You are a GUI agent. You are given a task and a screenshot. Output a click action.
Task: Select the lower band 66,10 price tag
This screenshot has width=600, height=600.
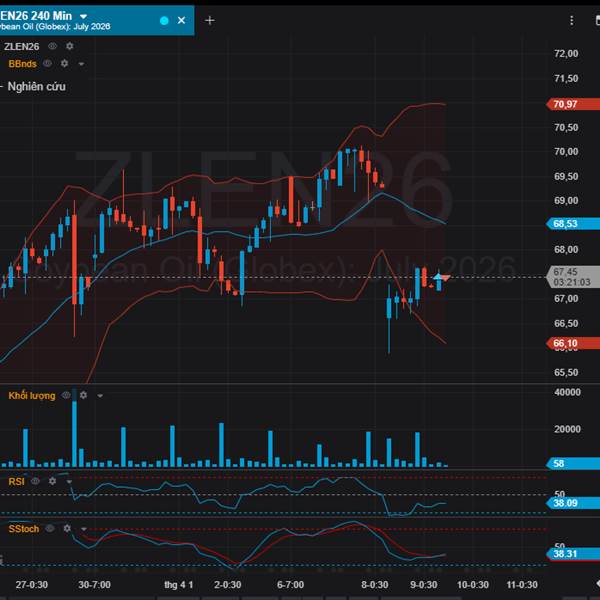tap(573, 343)
